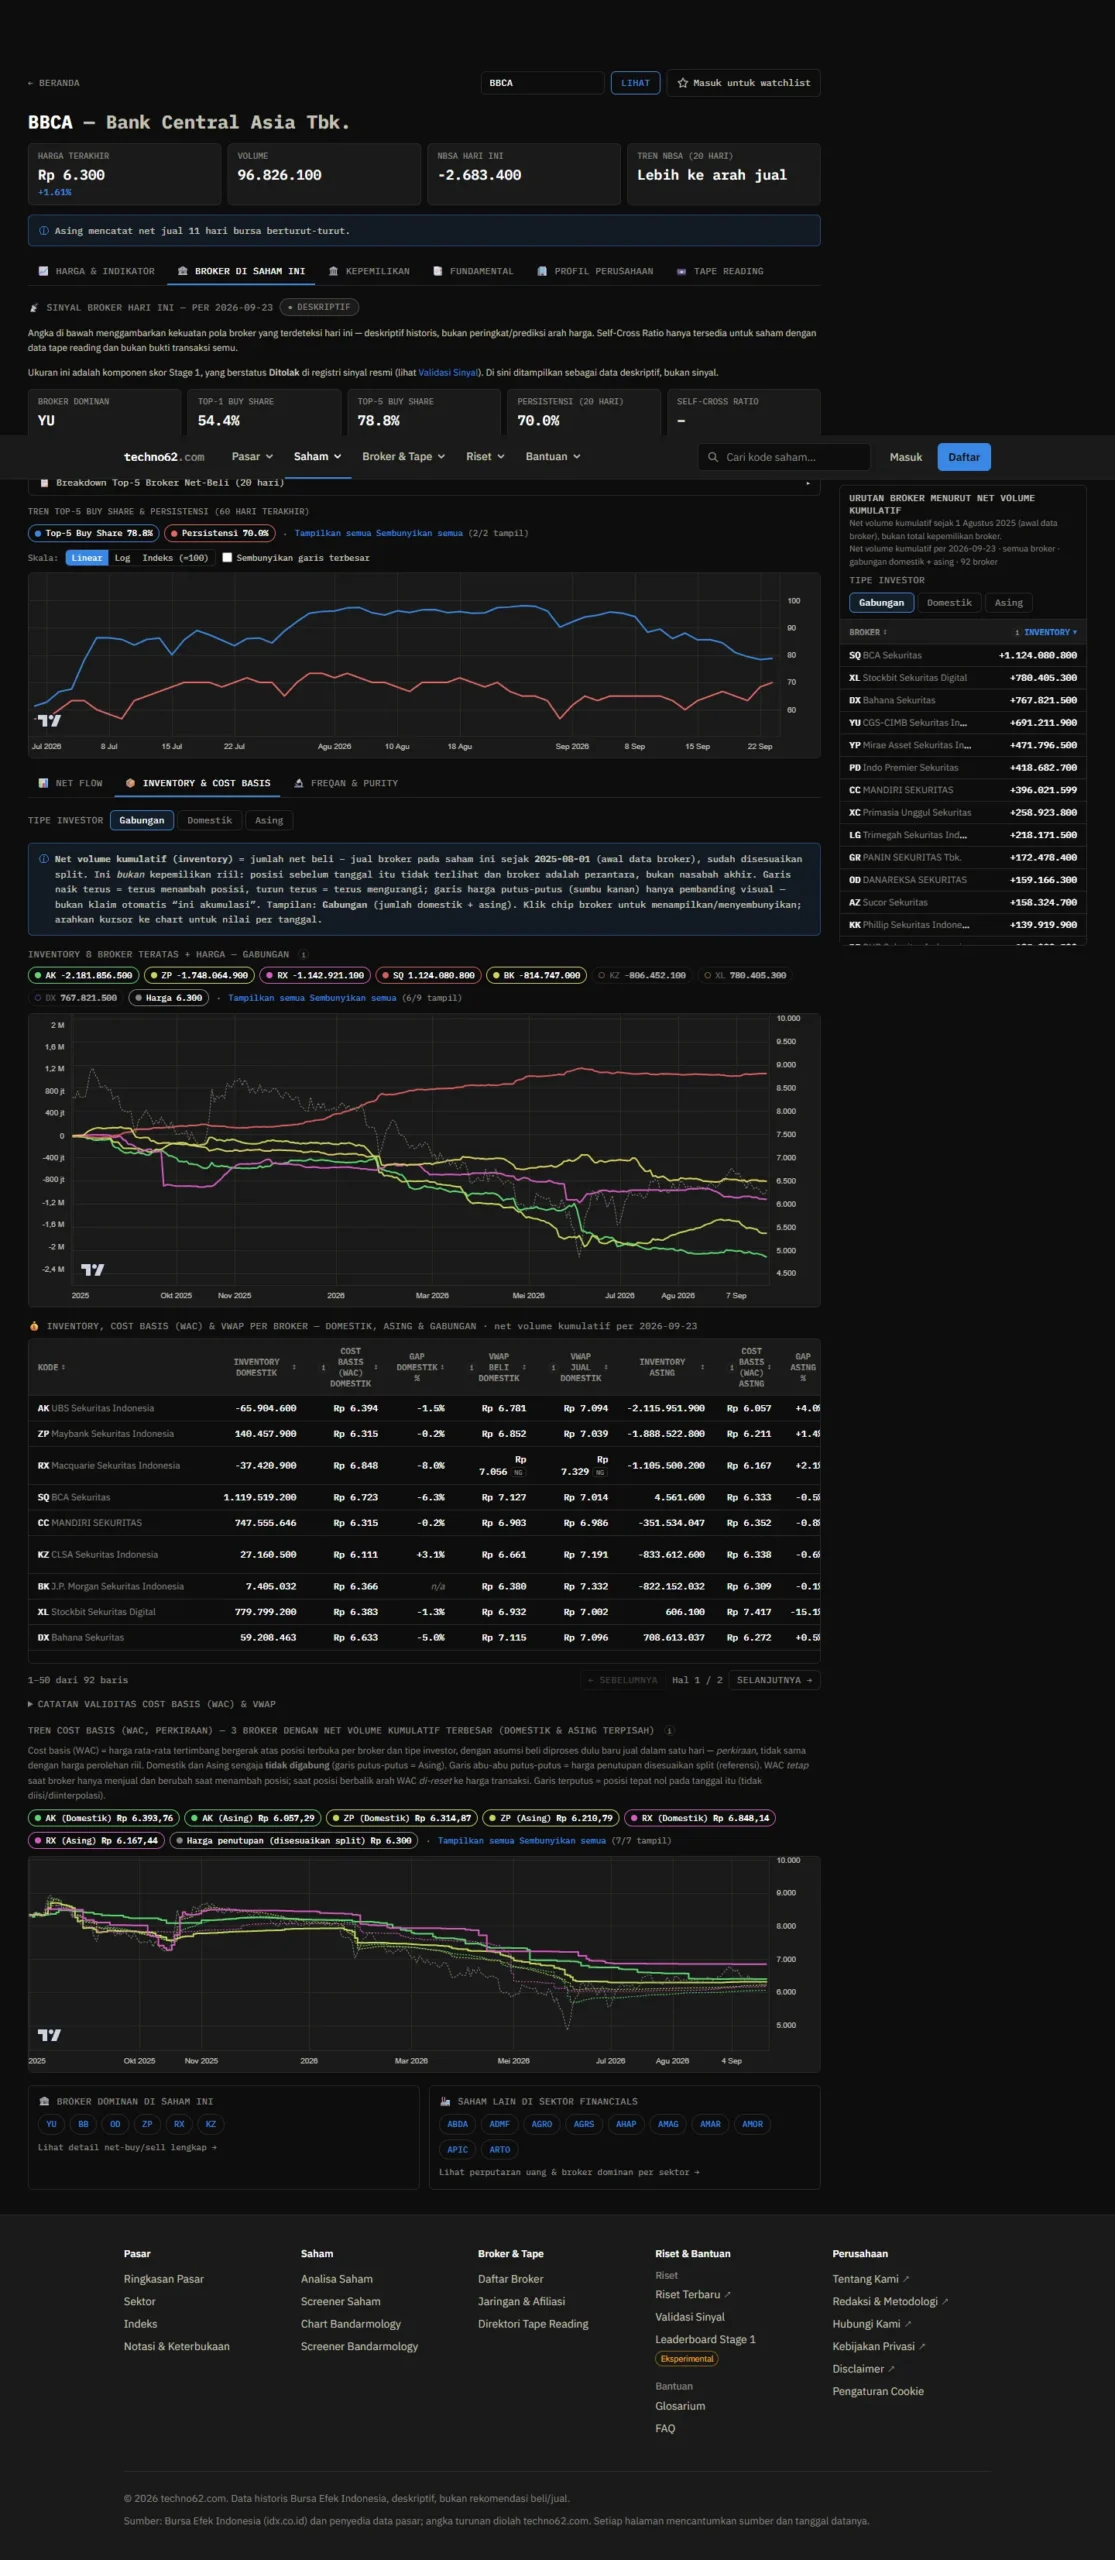Open the Broker & Tape dropdown menu
The width and height of the screenshot is (1115, 2560).
click(403, 457)
